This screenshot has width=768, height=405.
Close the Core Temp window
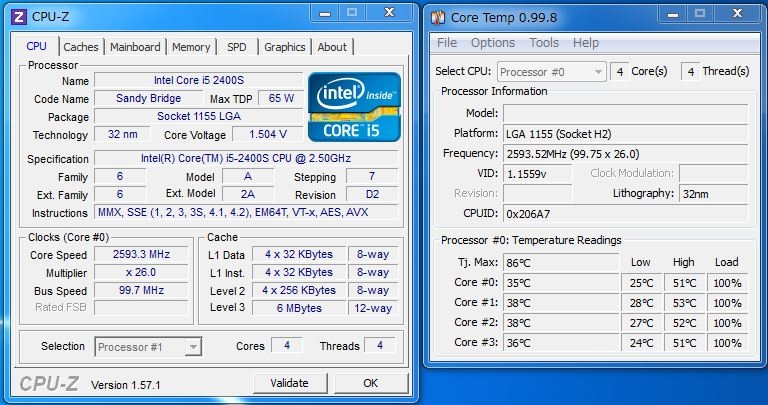[738, 14]
